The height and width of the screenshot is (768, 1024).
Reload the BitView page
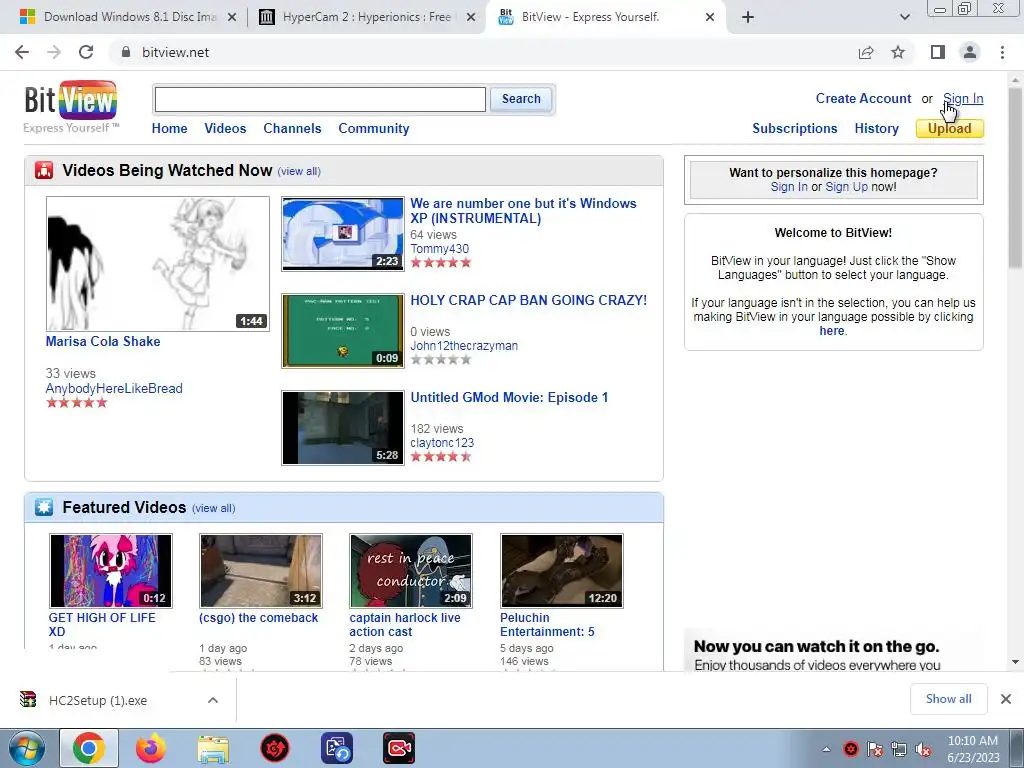click(86, 52)
